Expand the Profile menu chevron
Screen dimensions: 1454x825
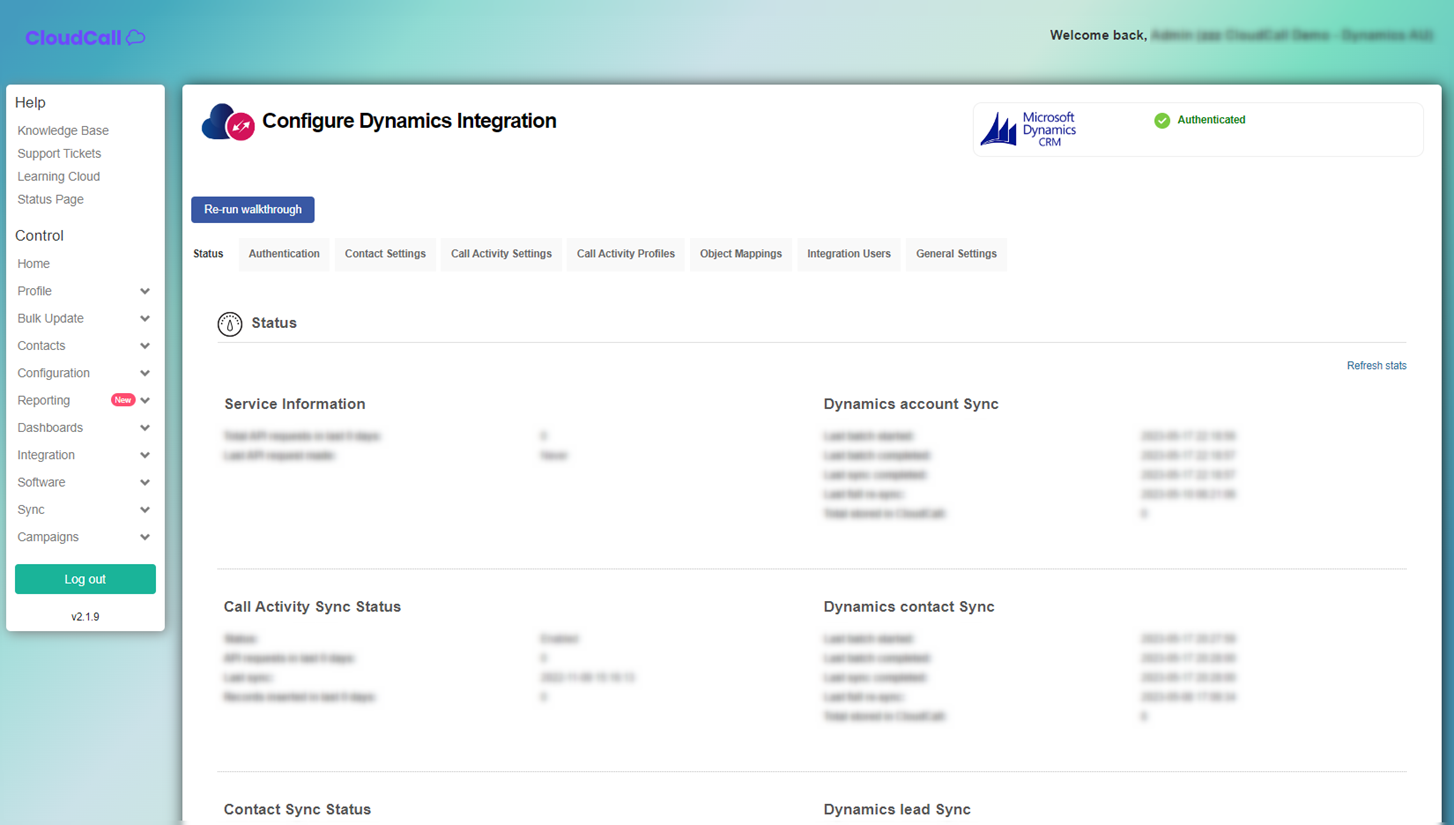(145, 291)
